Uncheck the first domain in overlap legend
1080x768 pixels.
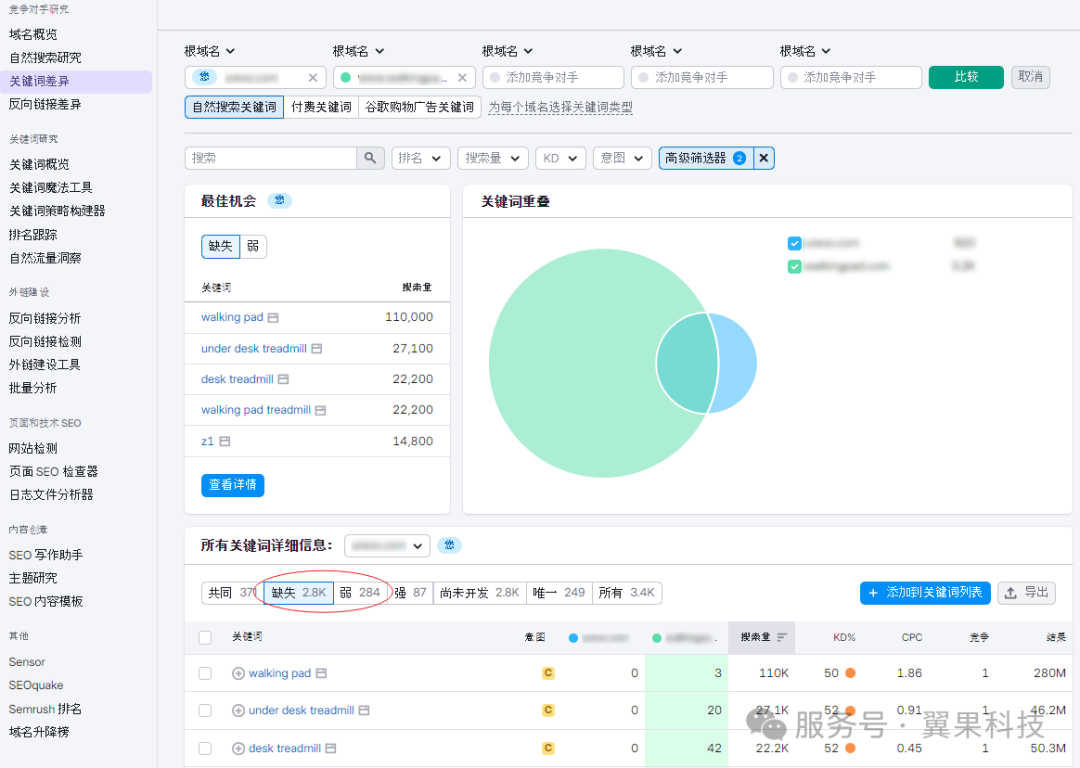point(794,243)
